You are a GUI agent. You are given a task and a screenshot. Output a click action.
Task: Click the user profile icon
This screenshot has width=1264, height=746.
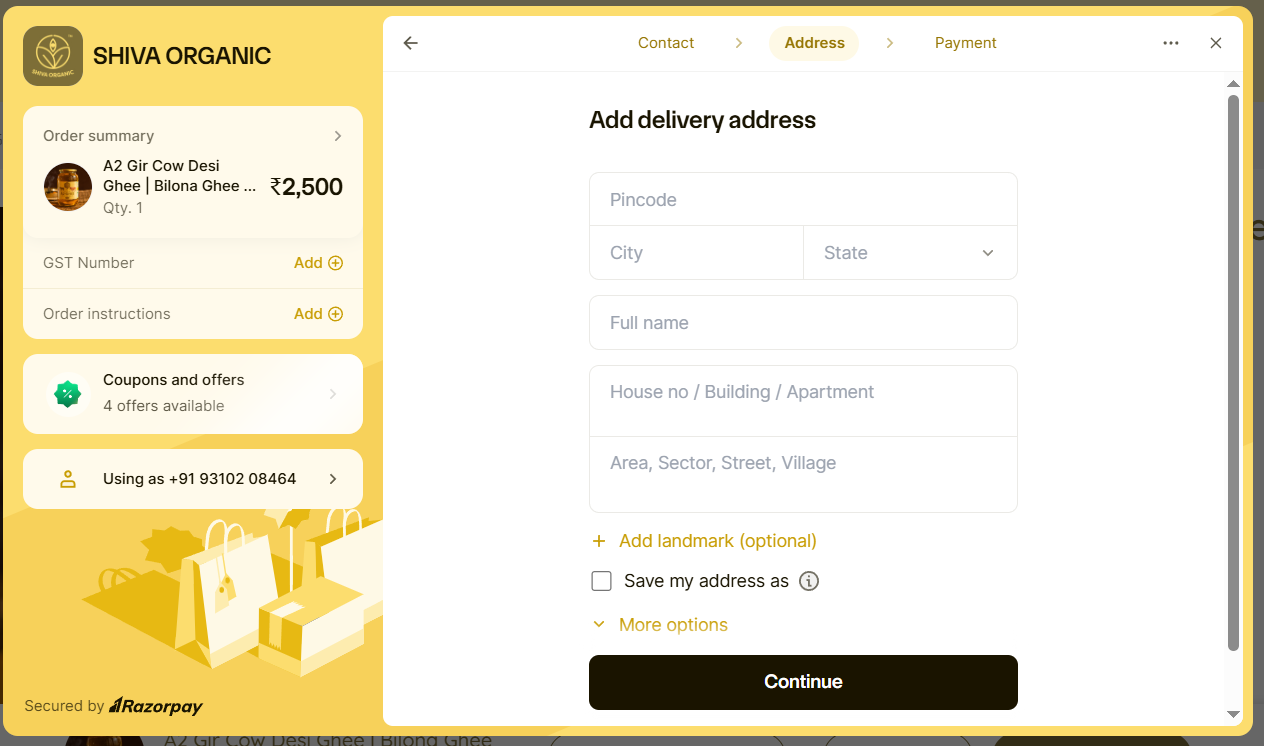click(68, 479)
